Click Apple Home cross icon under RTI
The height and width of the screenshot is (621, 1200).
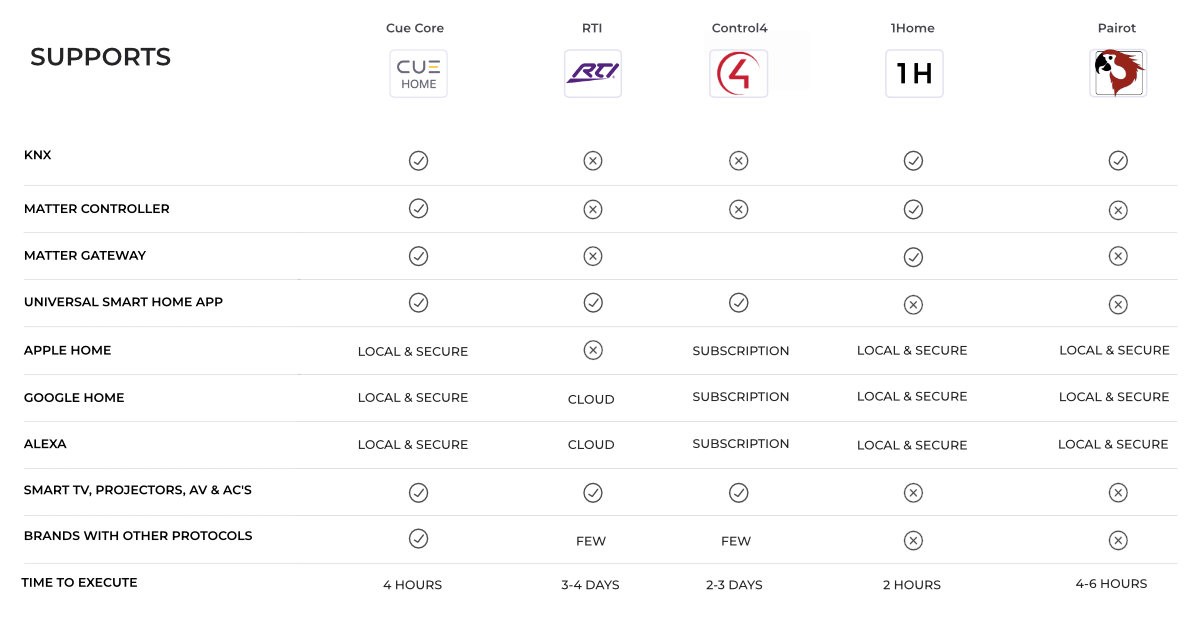[x=593, y=350]
